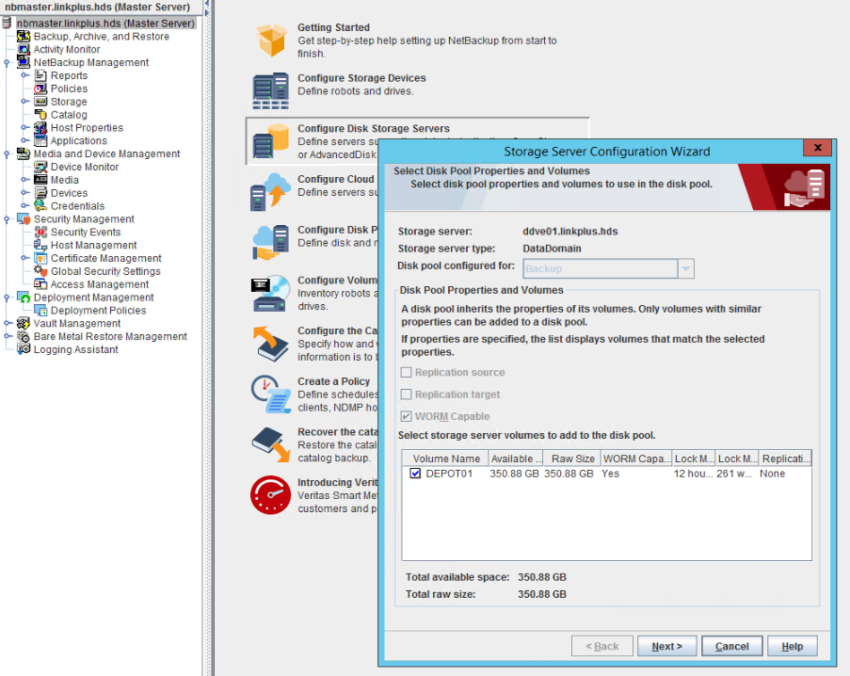Click the Next button in wizard
The height and width of the screenshot is (676, 850).
[x=667, y=646]
